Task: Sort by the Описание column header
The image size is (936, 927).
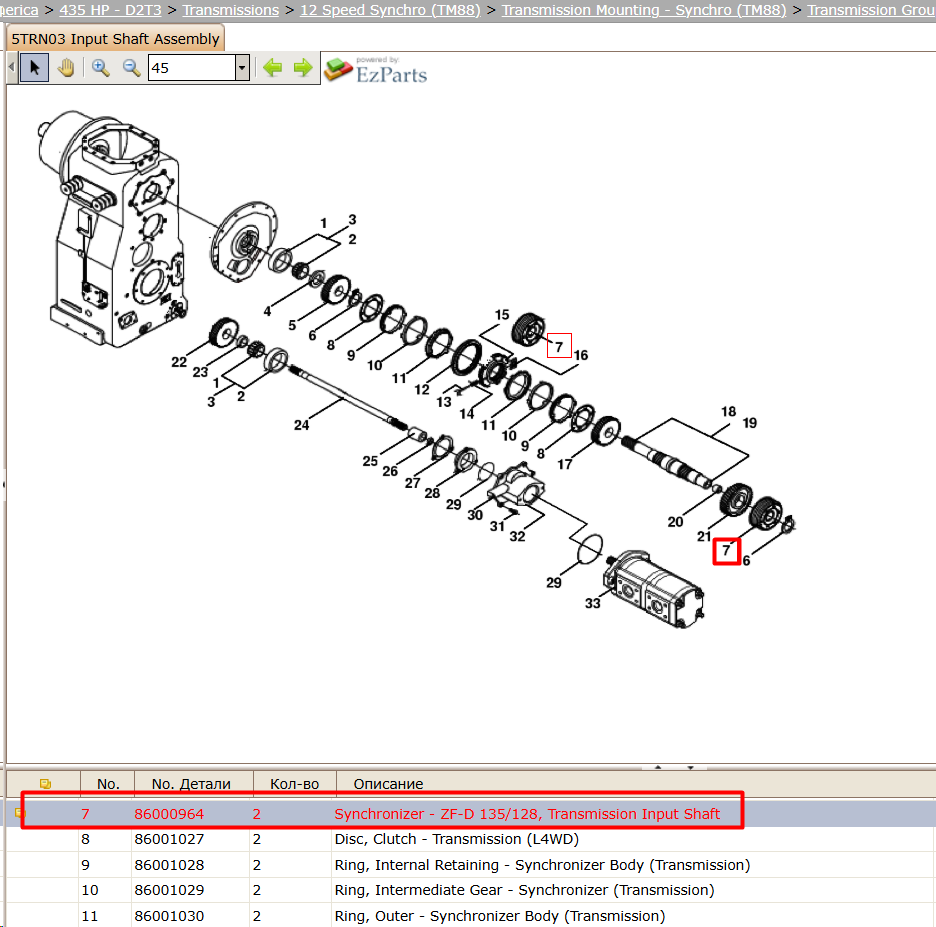Action: point(389,784)
